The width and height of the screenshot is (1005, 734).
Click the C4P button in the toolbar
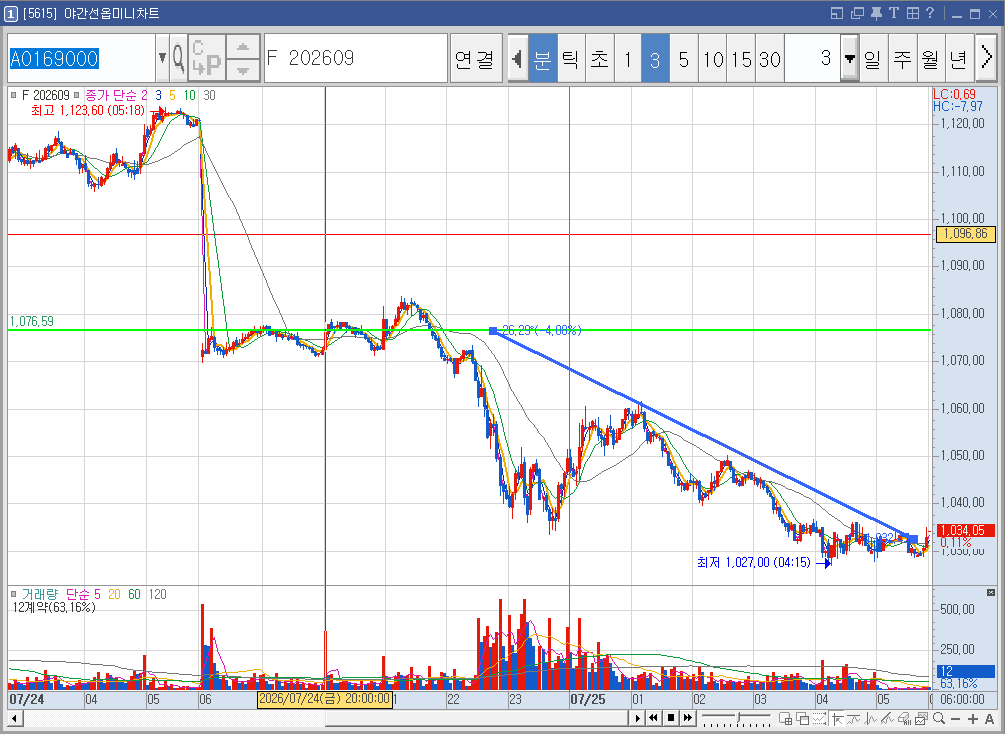coord(206,58)
